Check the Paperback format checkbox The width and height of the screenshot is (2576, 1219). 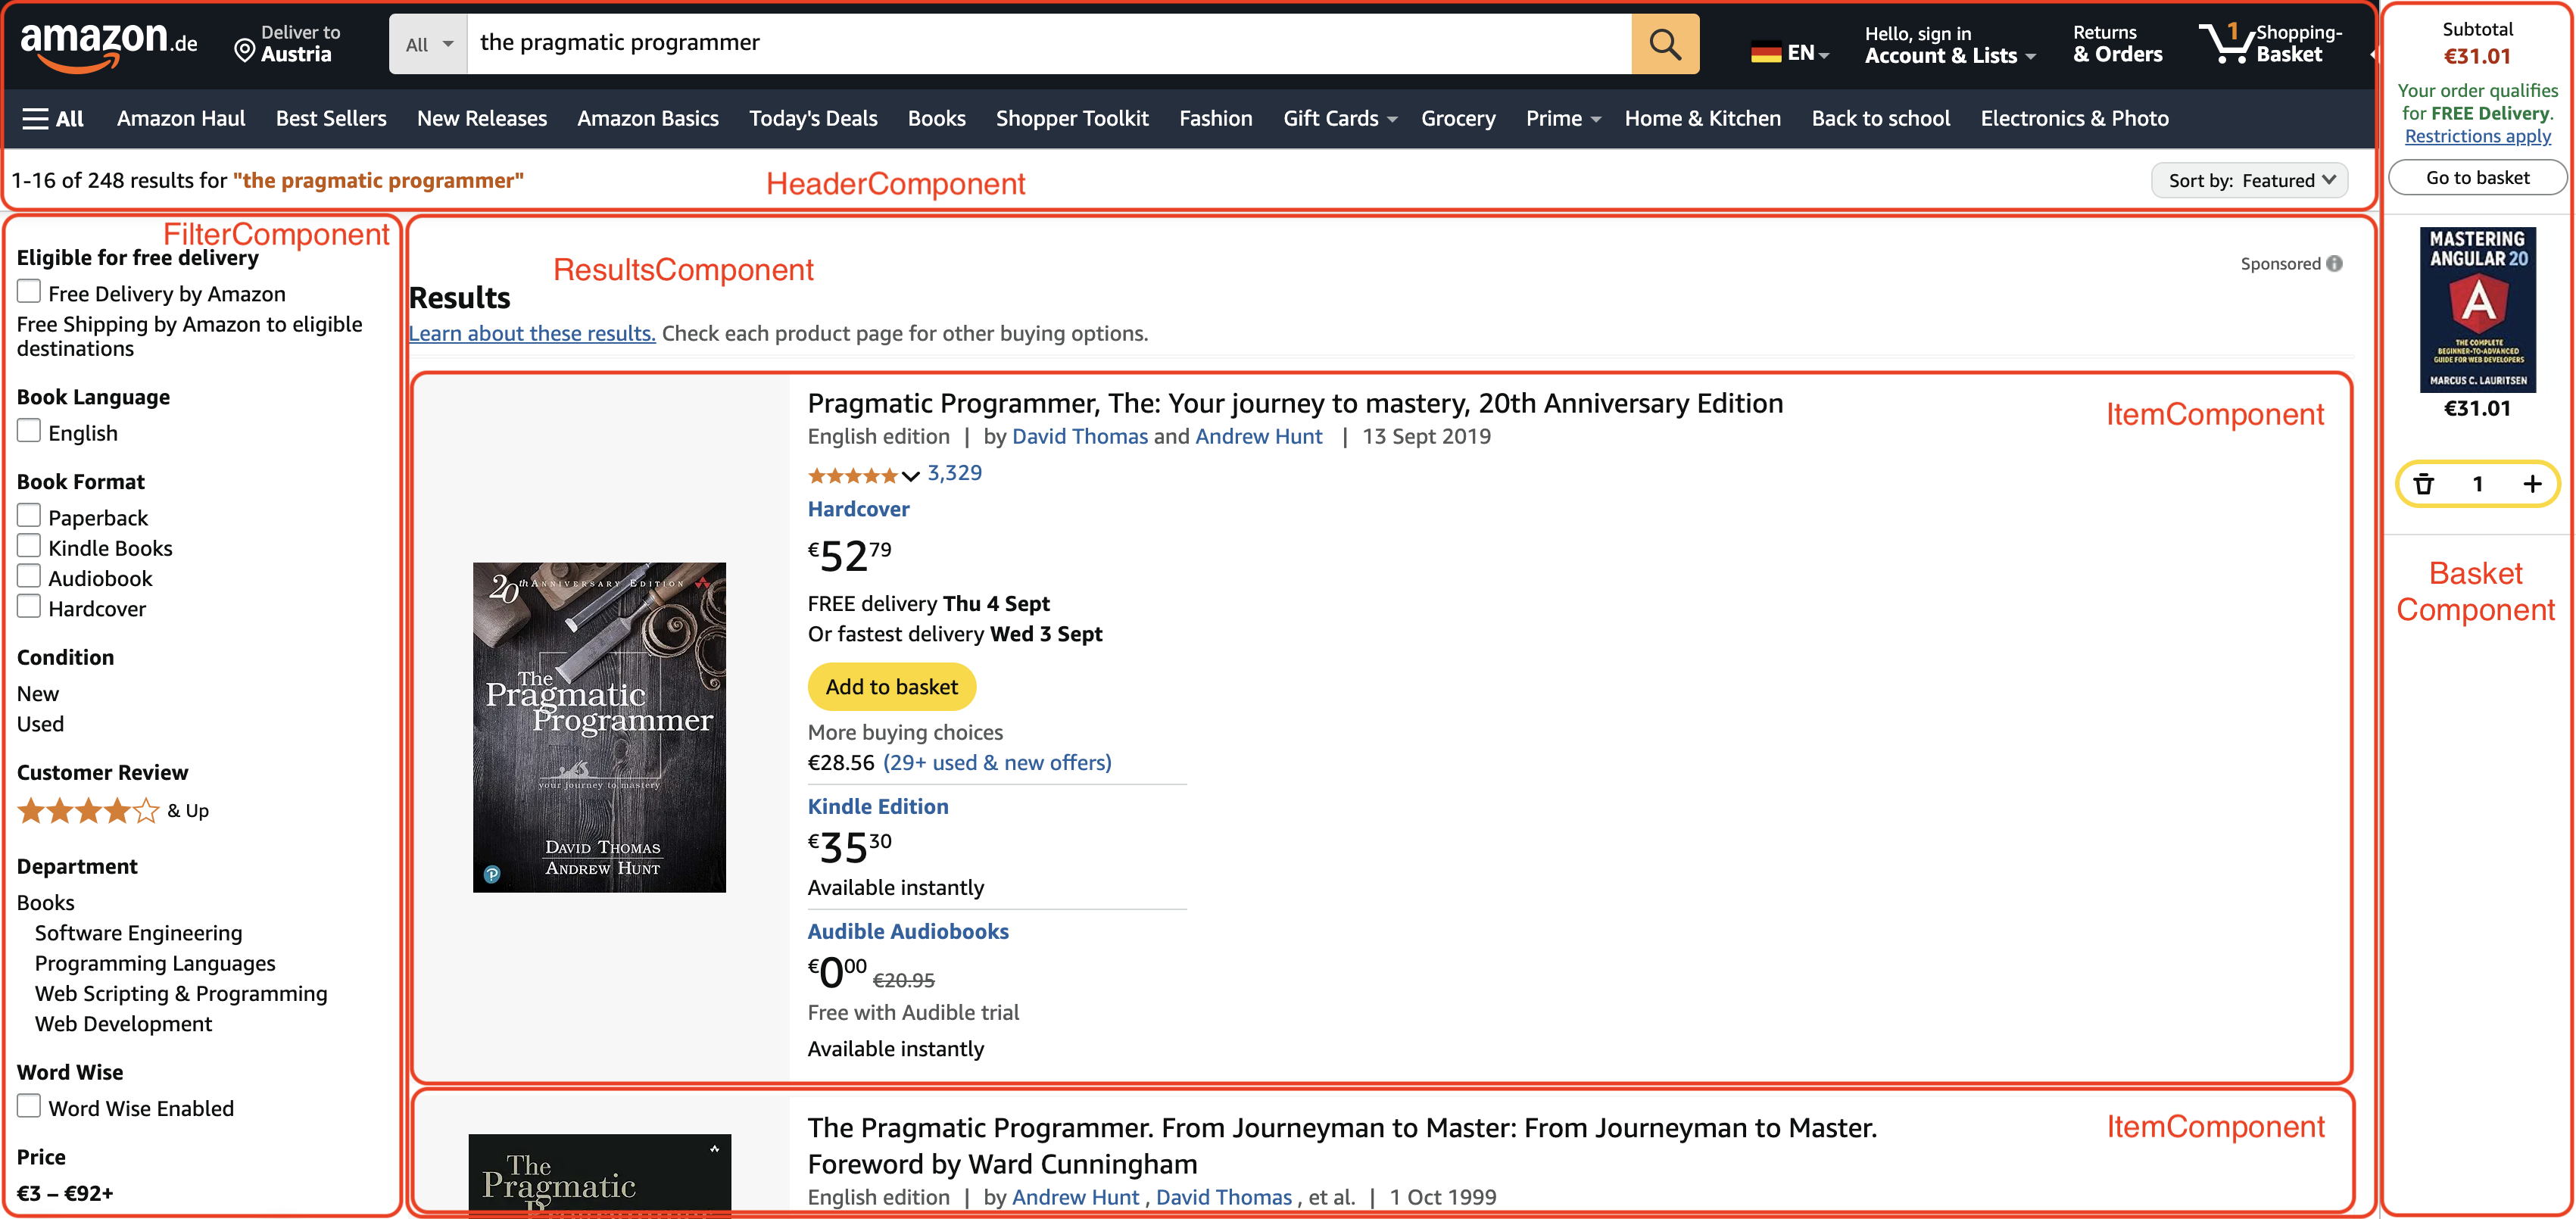click(x=29, y=516)
